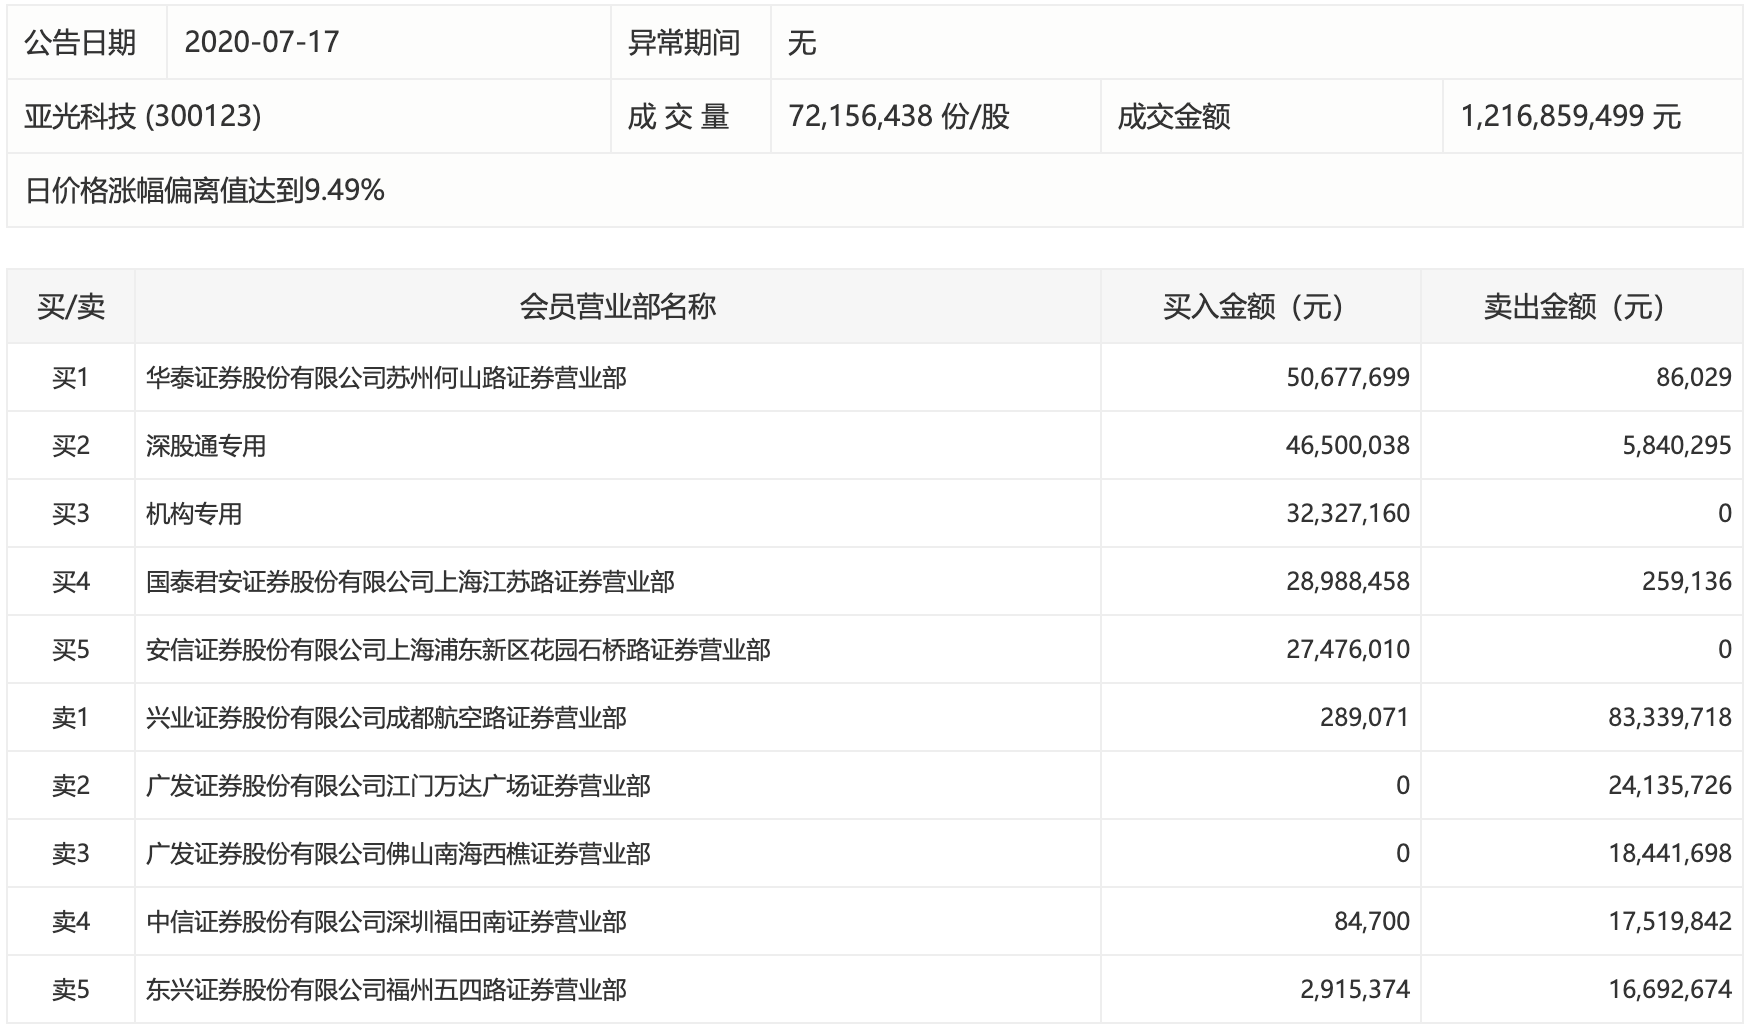Click the 卖3 rank cell
This screenshot has width=1750, height=1028.
pos(71,854)
